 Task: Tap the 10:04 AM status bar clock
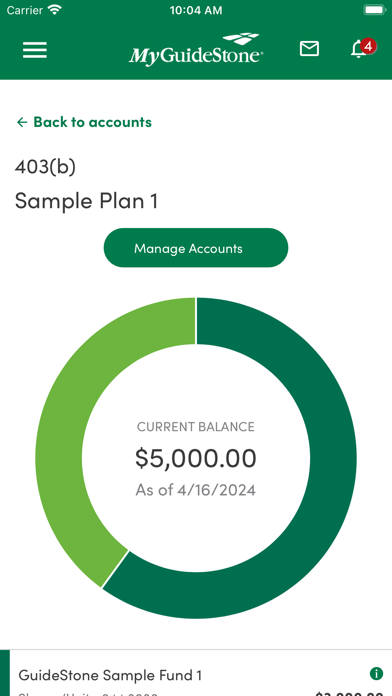[x=196, y=10]
